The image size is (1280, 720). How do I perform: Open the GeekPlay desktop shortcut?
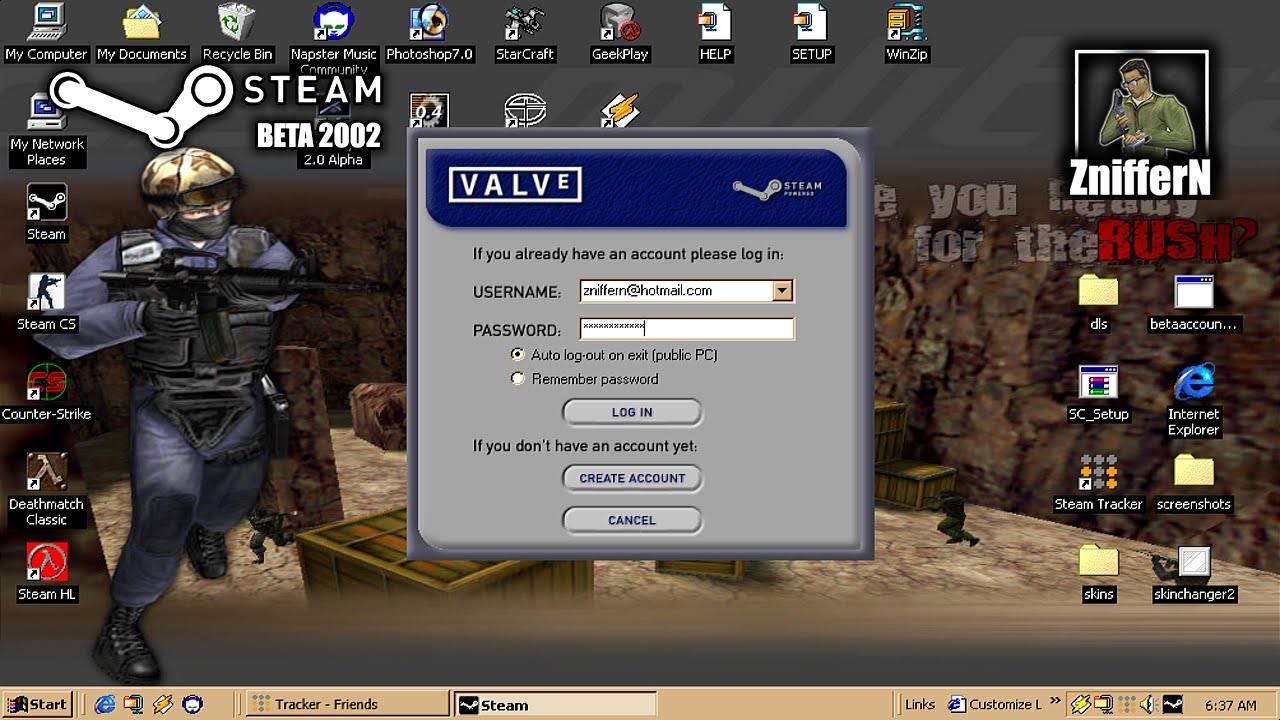click(x=620, y=22)
